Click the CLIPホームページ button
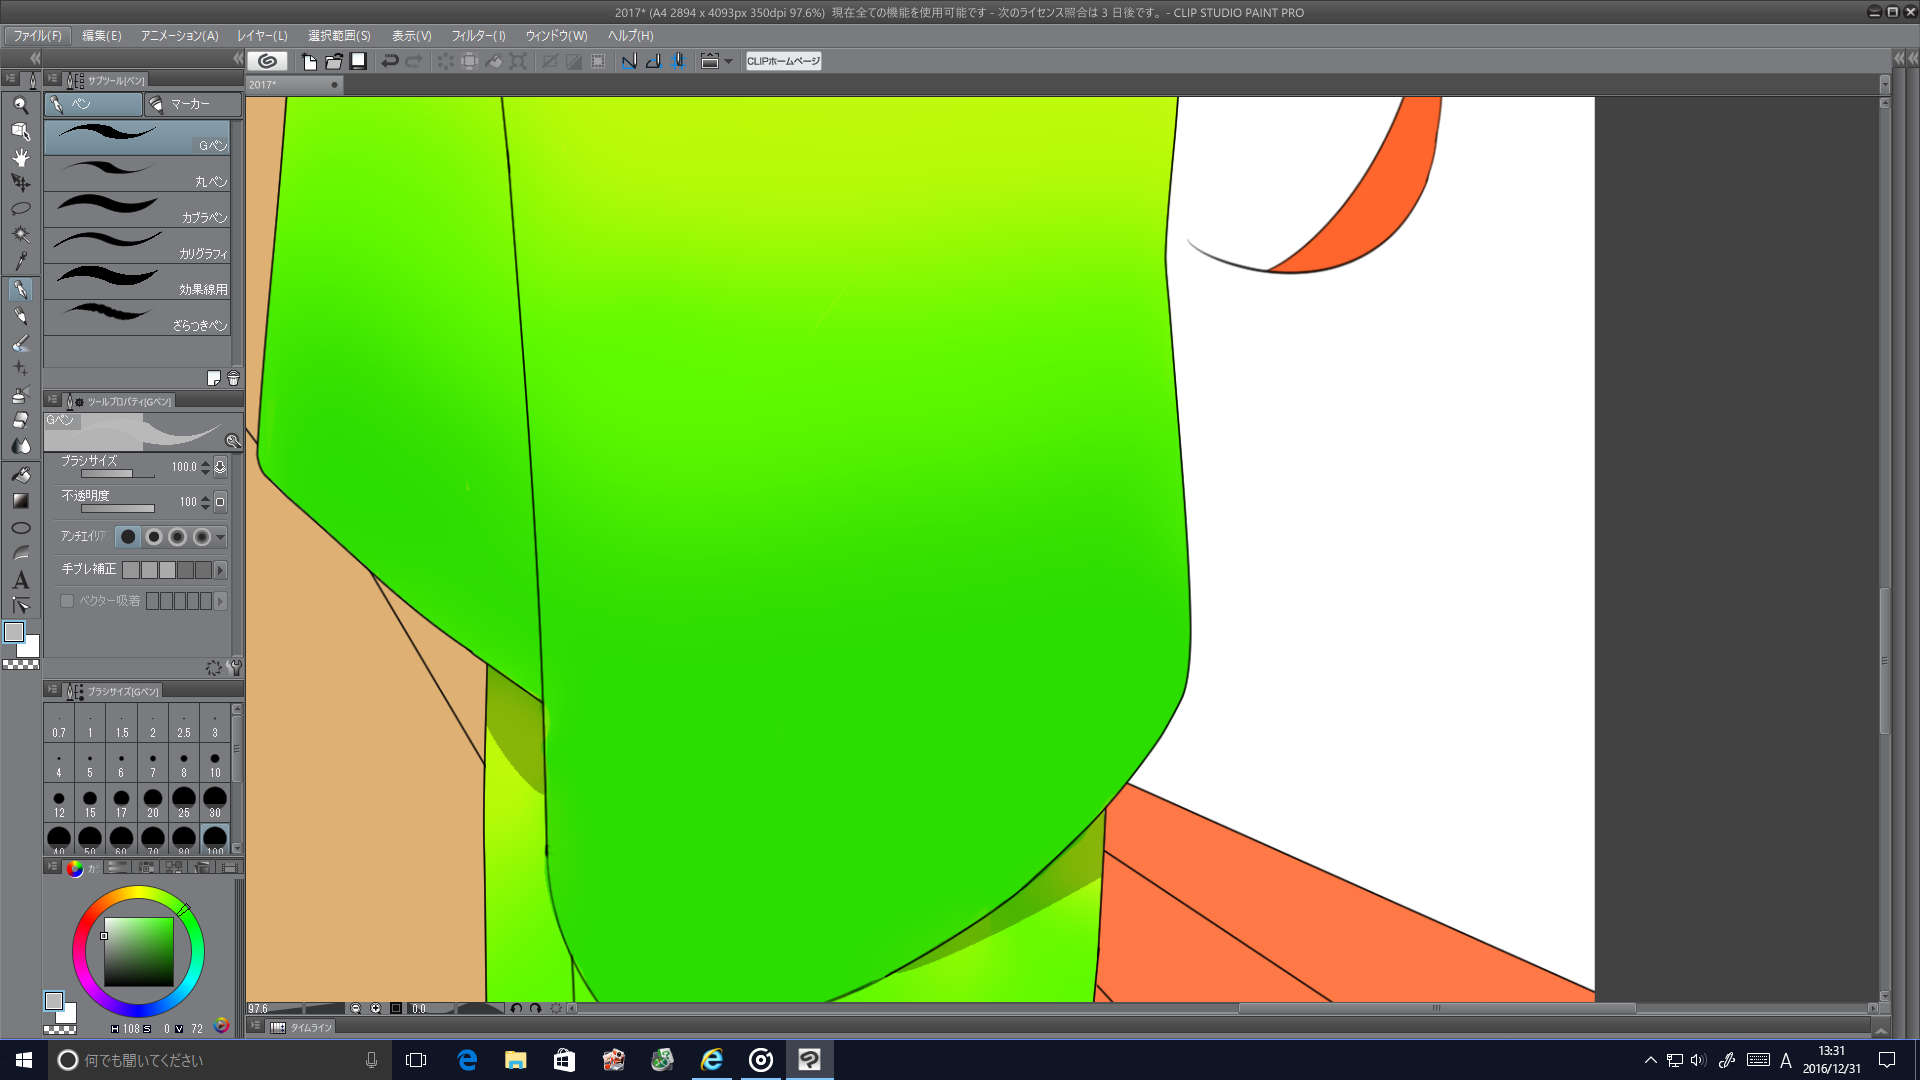Viewport: 1920px width, 1080px height. coord(783,61)
